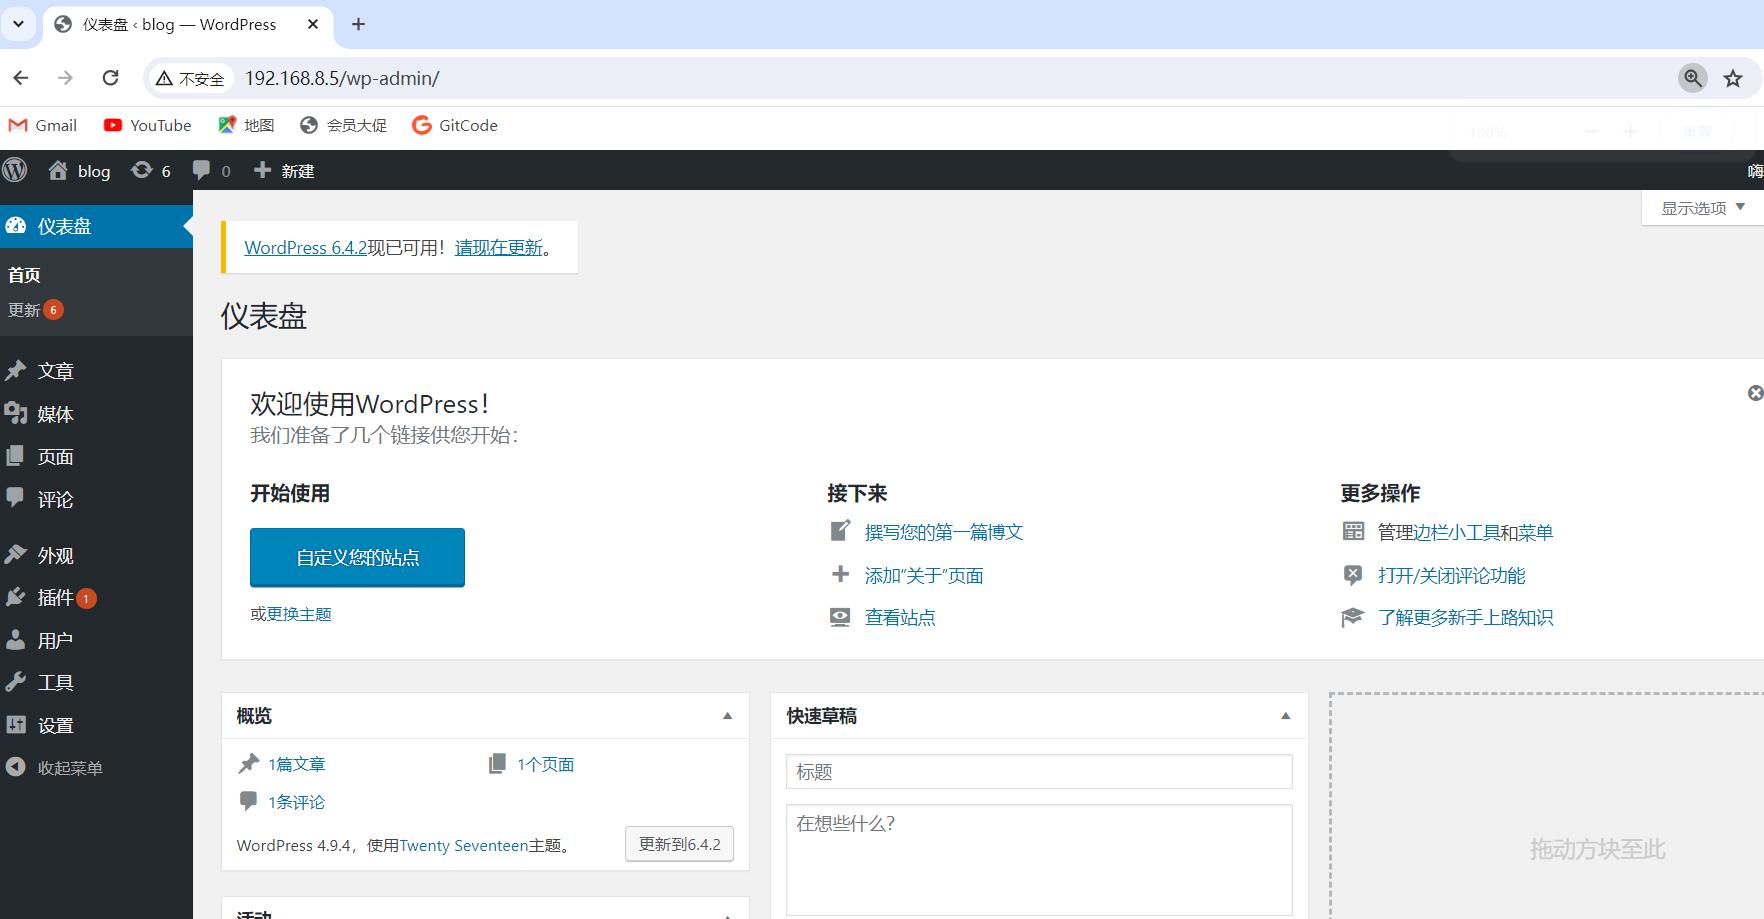Click the bubble icon beside 1条评论
Viewport: 1764px width, 919px height.
coord(248,801)
